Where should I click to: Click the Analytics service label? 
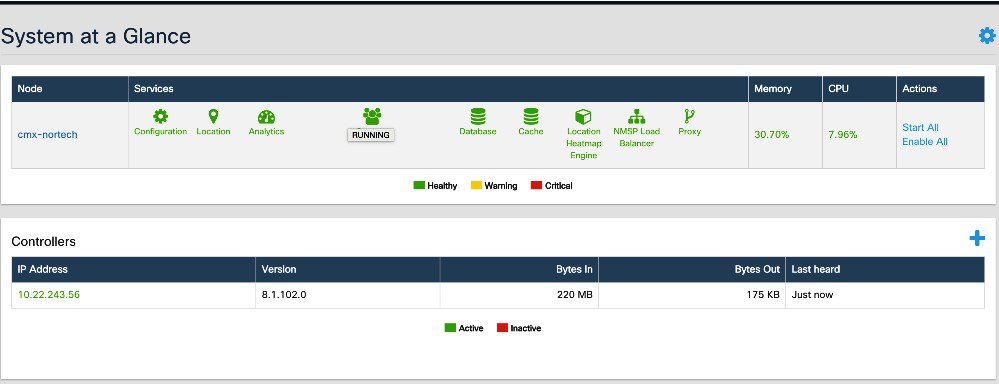pyautogui.click(x=266, y=131)
